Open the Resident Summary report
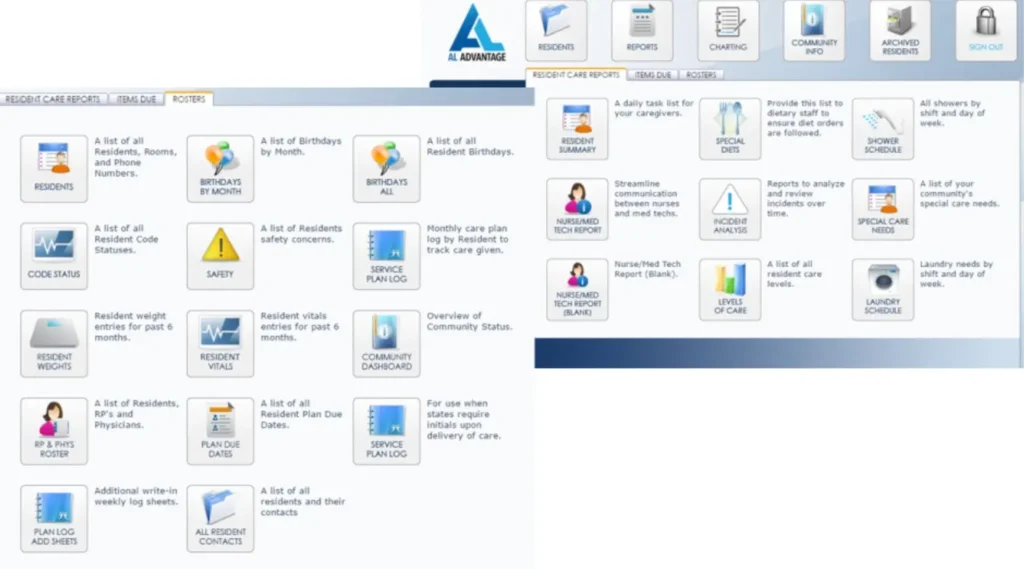 577,129
